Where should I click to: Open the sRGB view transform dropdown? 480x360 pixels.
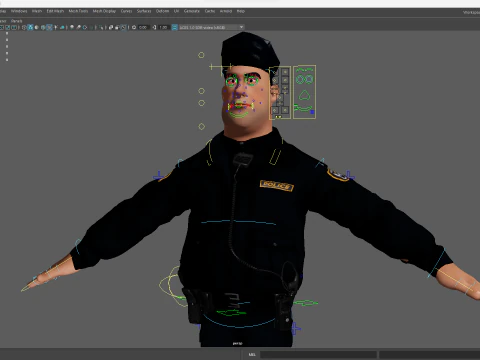(211, 27)
